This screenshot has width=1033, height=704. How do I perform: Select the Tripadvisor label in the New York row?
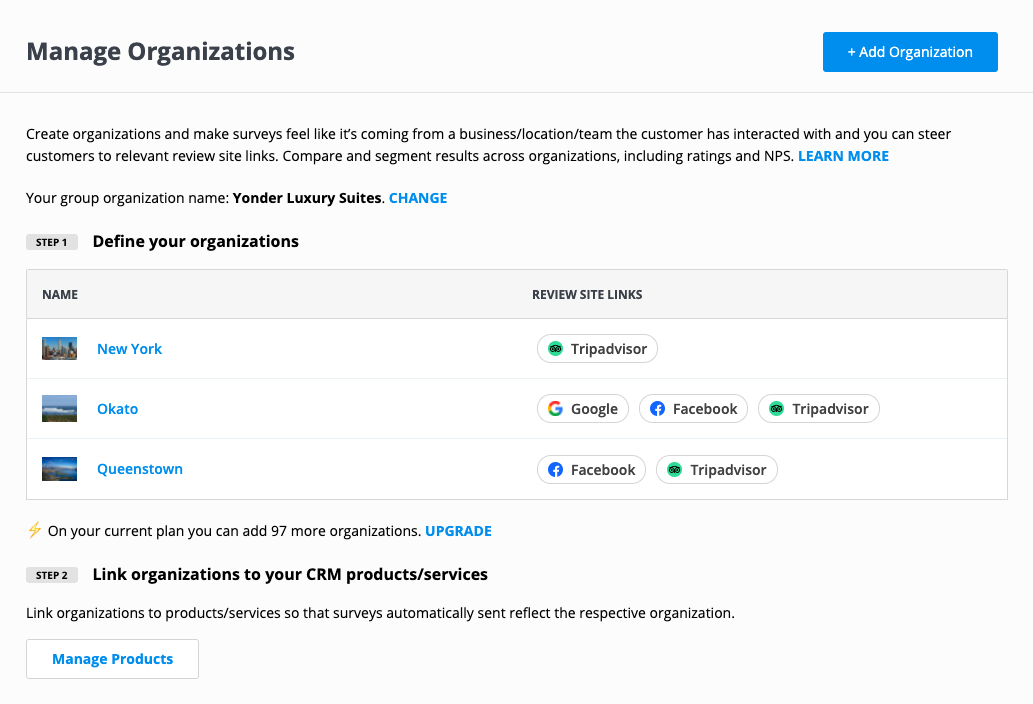coord(609,349)
